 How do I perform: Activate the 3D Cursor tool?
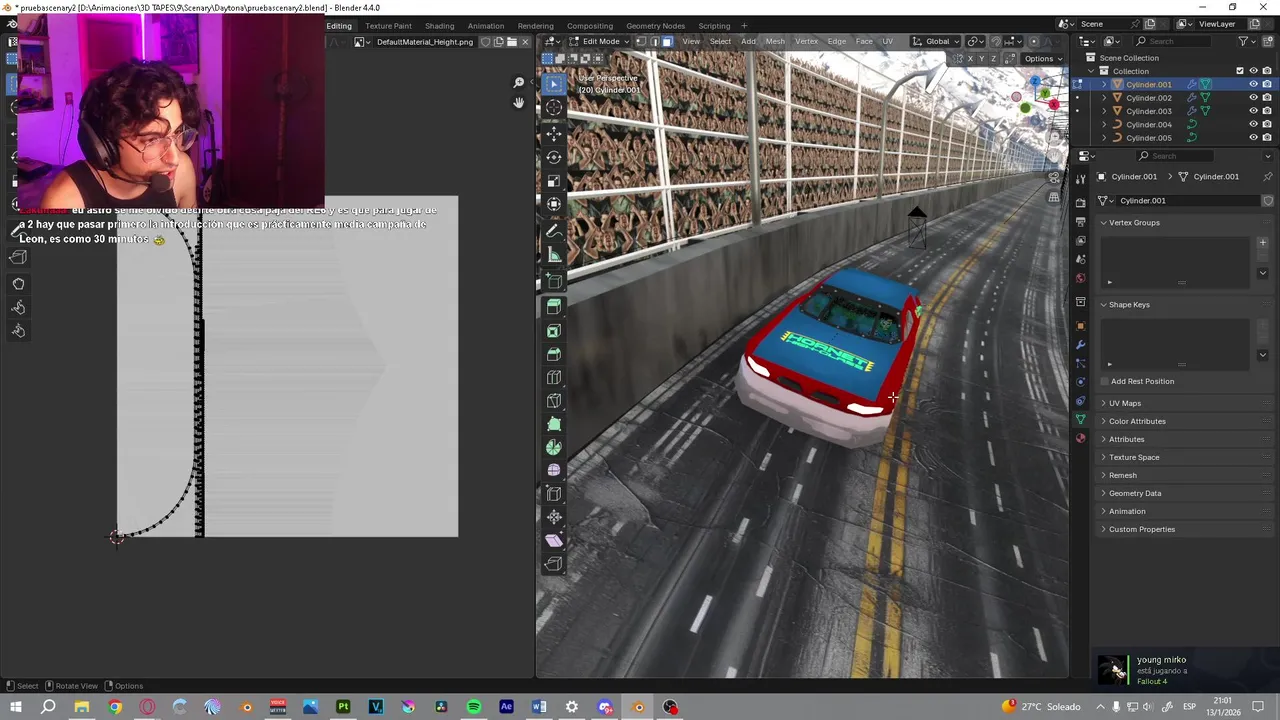click(x=554, y=107)
